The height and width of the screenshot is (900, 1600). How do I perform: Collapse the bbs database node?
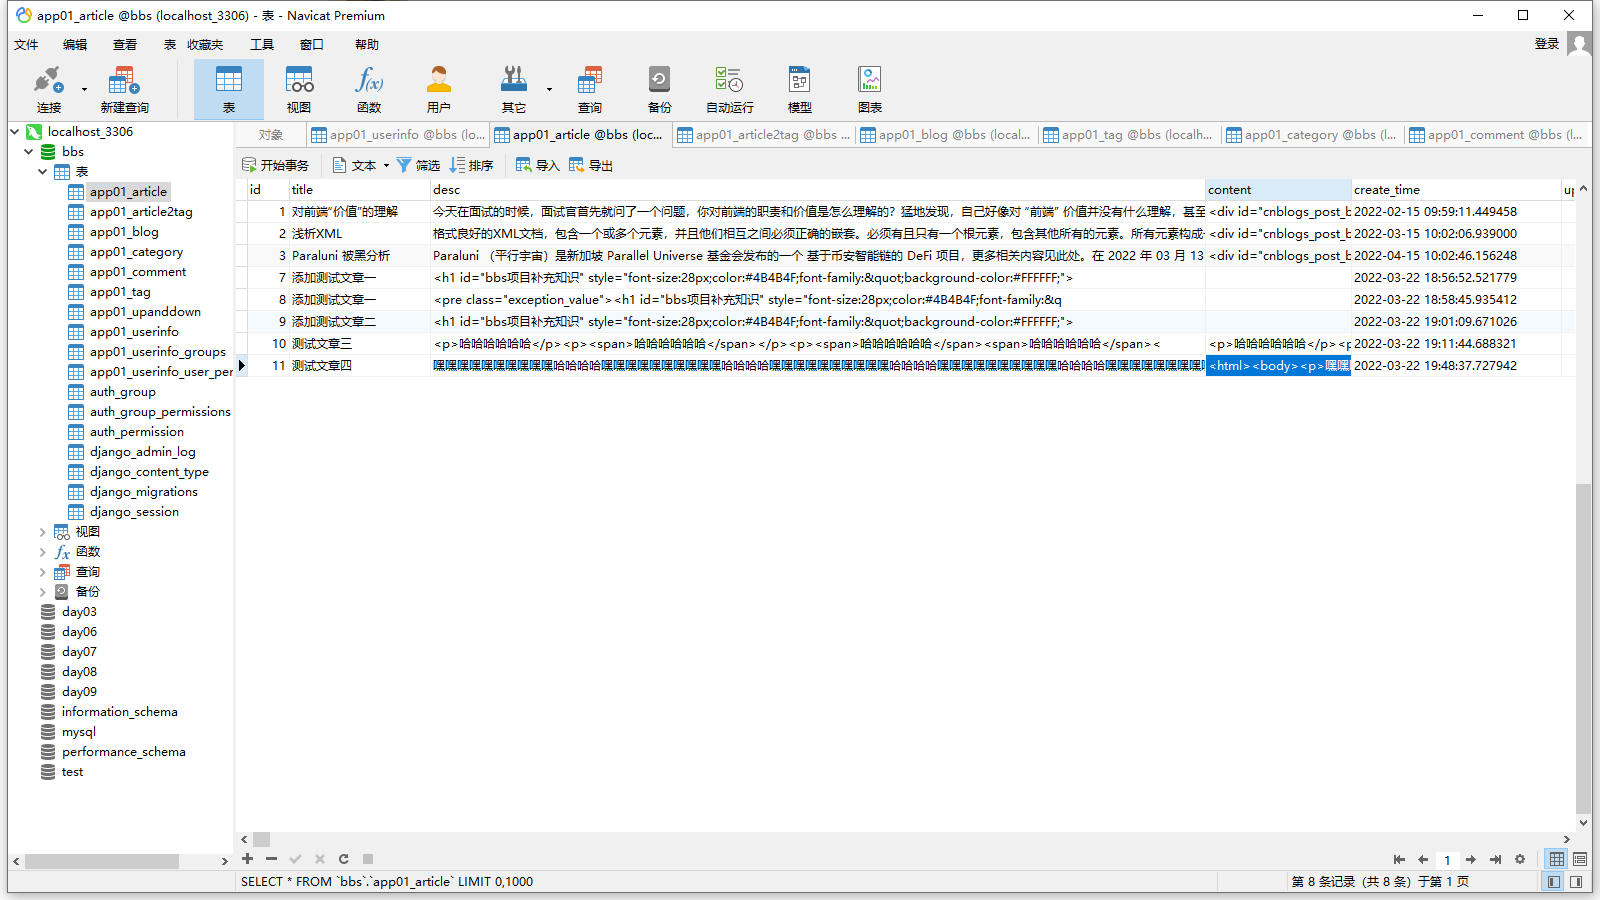pos(29,151)
